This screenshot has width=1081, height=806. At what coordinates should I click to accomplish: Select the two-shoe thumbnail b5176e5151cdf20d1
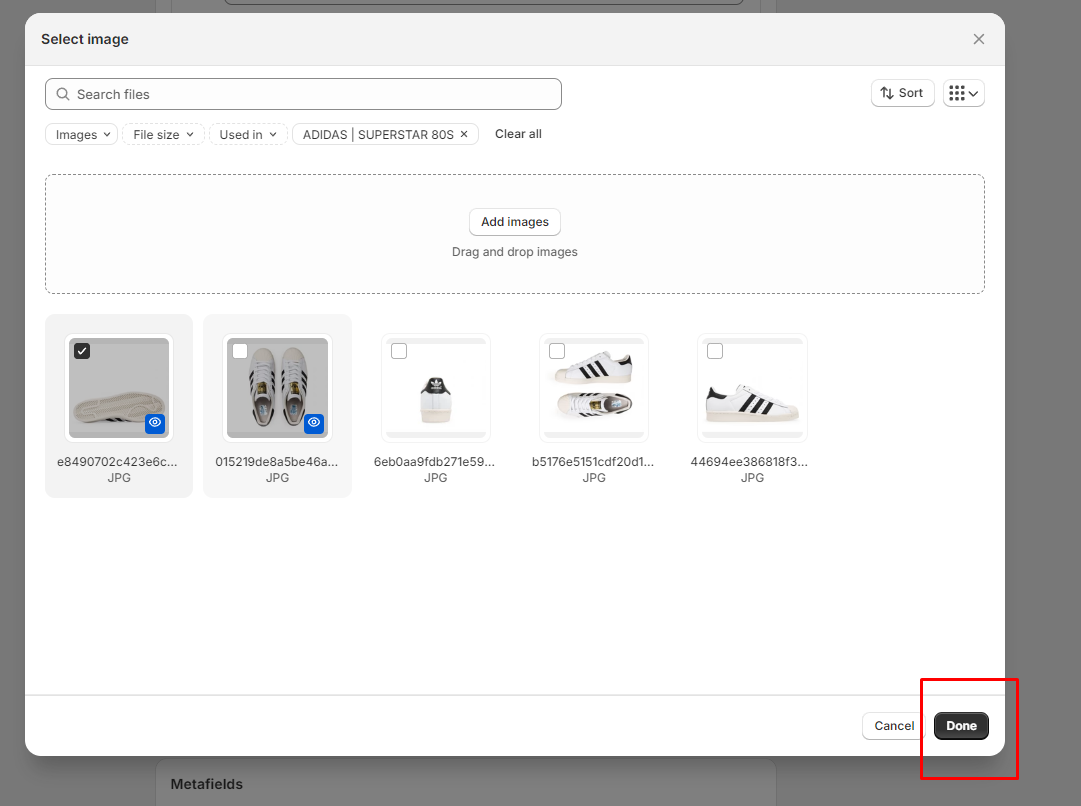(594, 388)
